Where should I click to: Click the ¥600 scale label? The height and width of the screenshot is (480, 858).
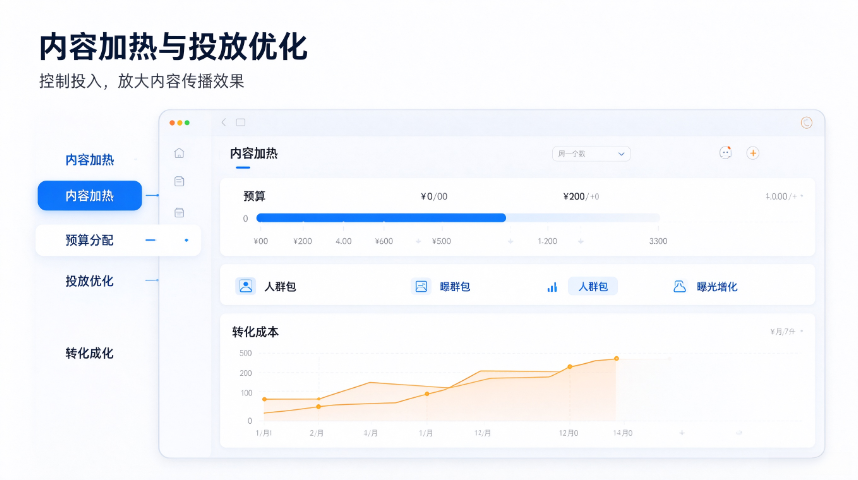(x=384, y=241)
